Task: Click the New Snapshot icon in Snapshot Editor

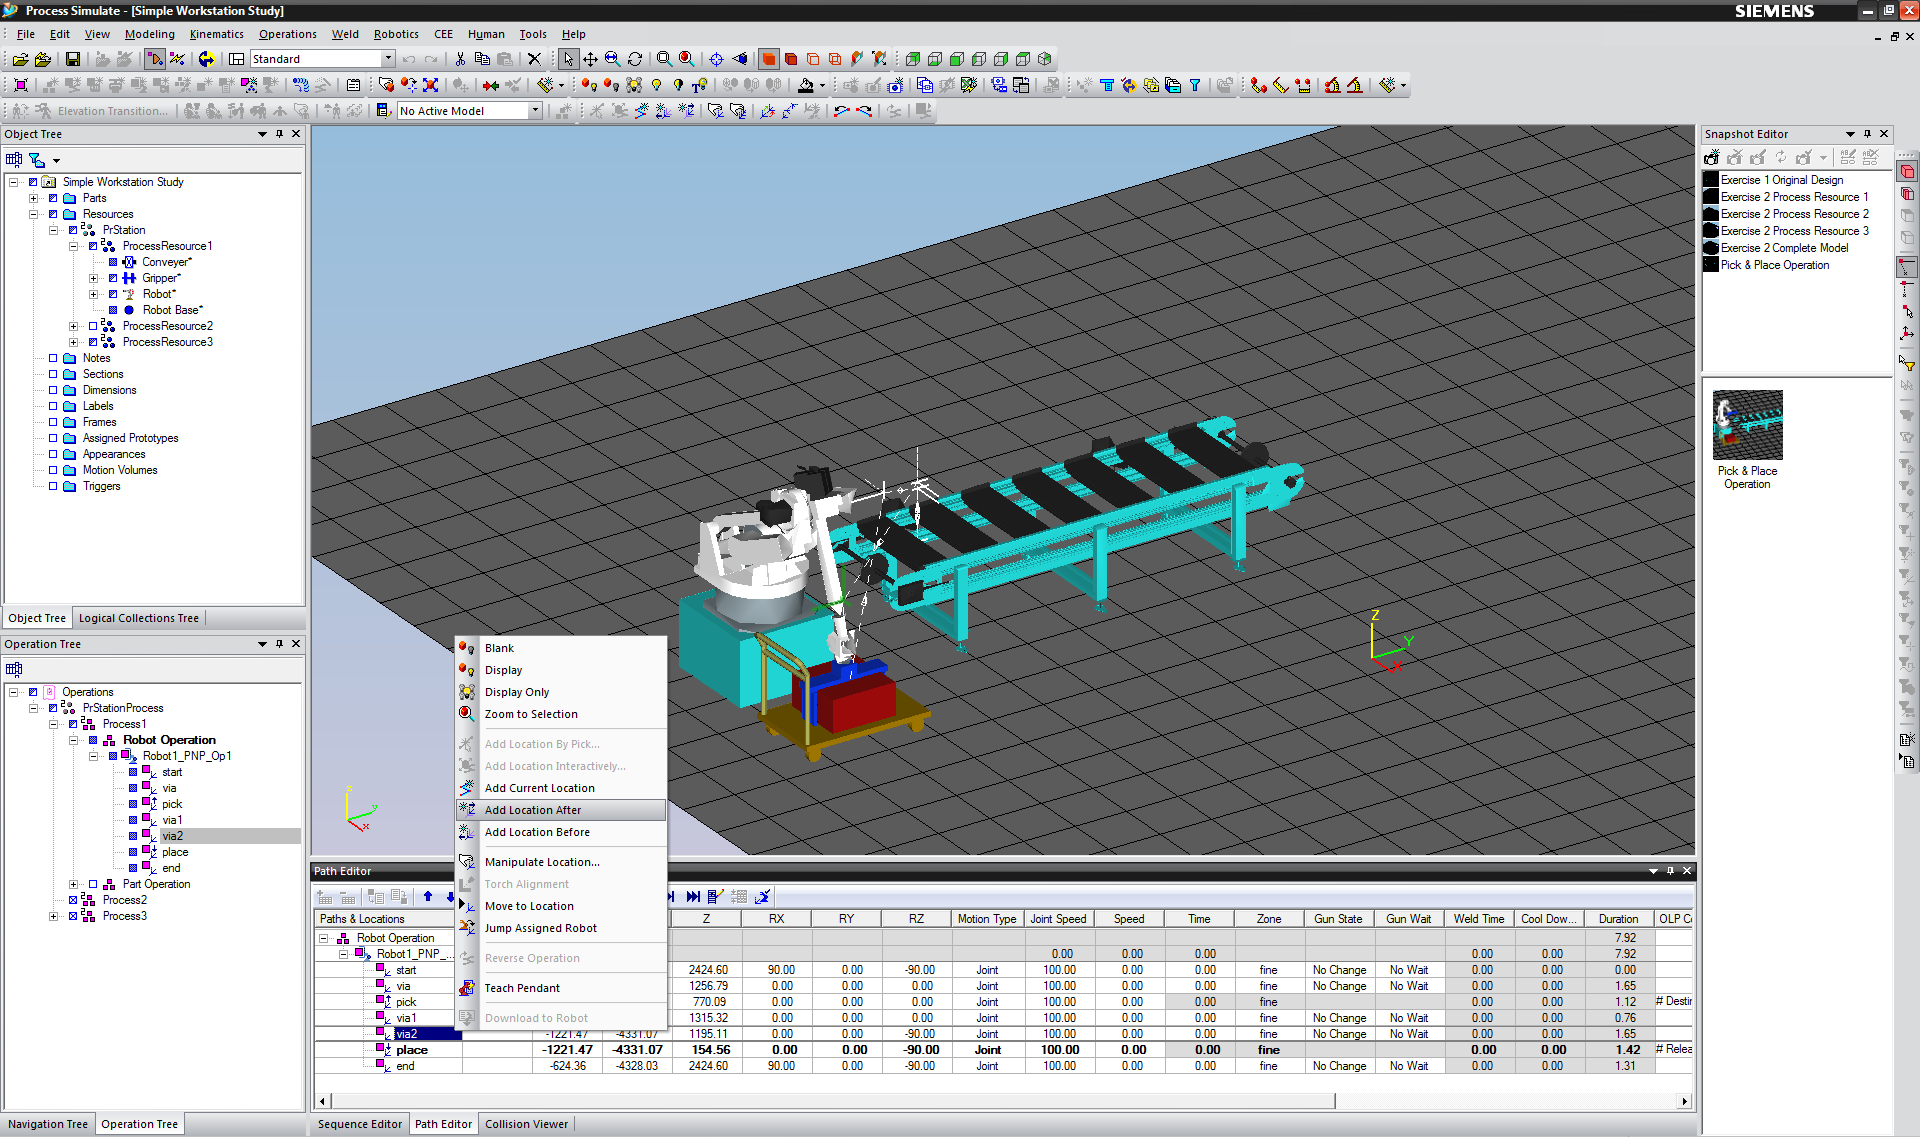Action: (1712, 157)
